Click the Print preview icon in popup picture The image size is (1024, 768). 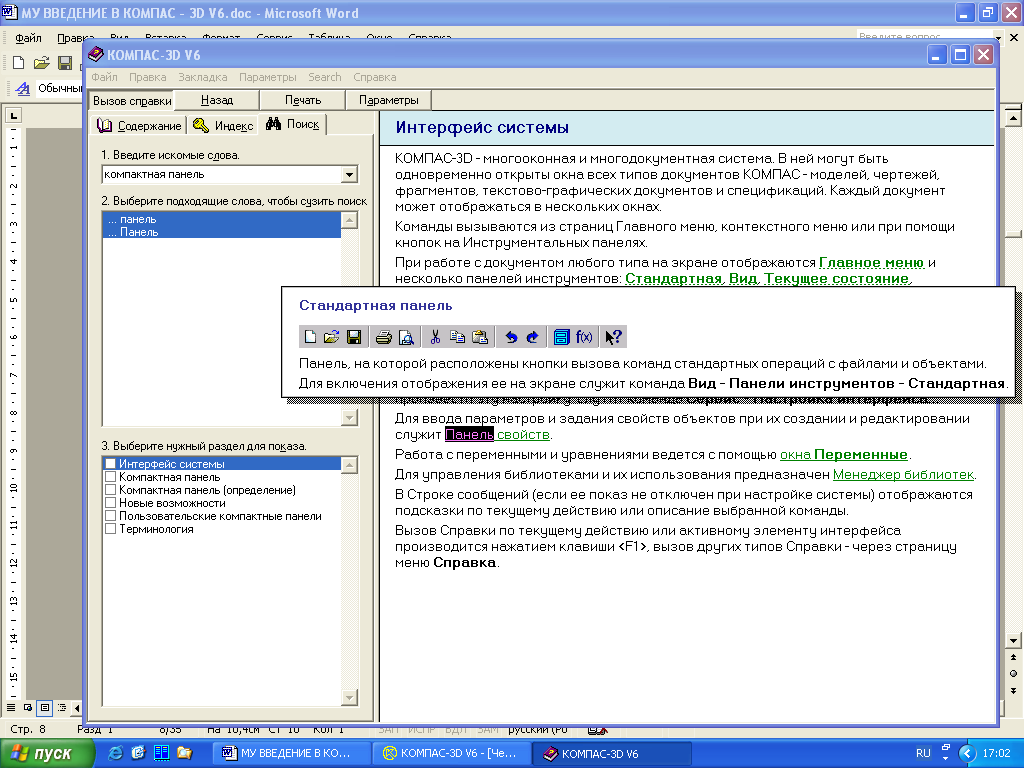[406, 337]
